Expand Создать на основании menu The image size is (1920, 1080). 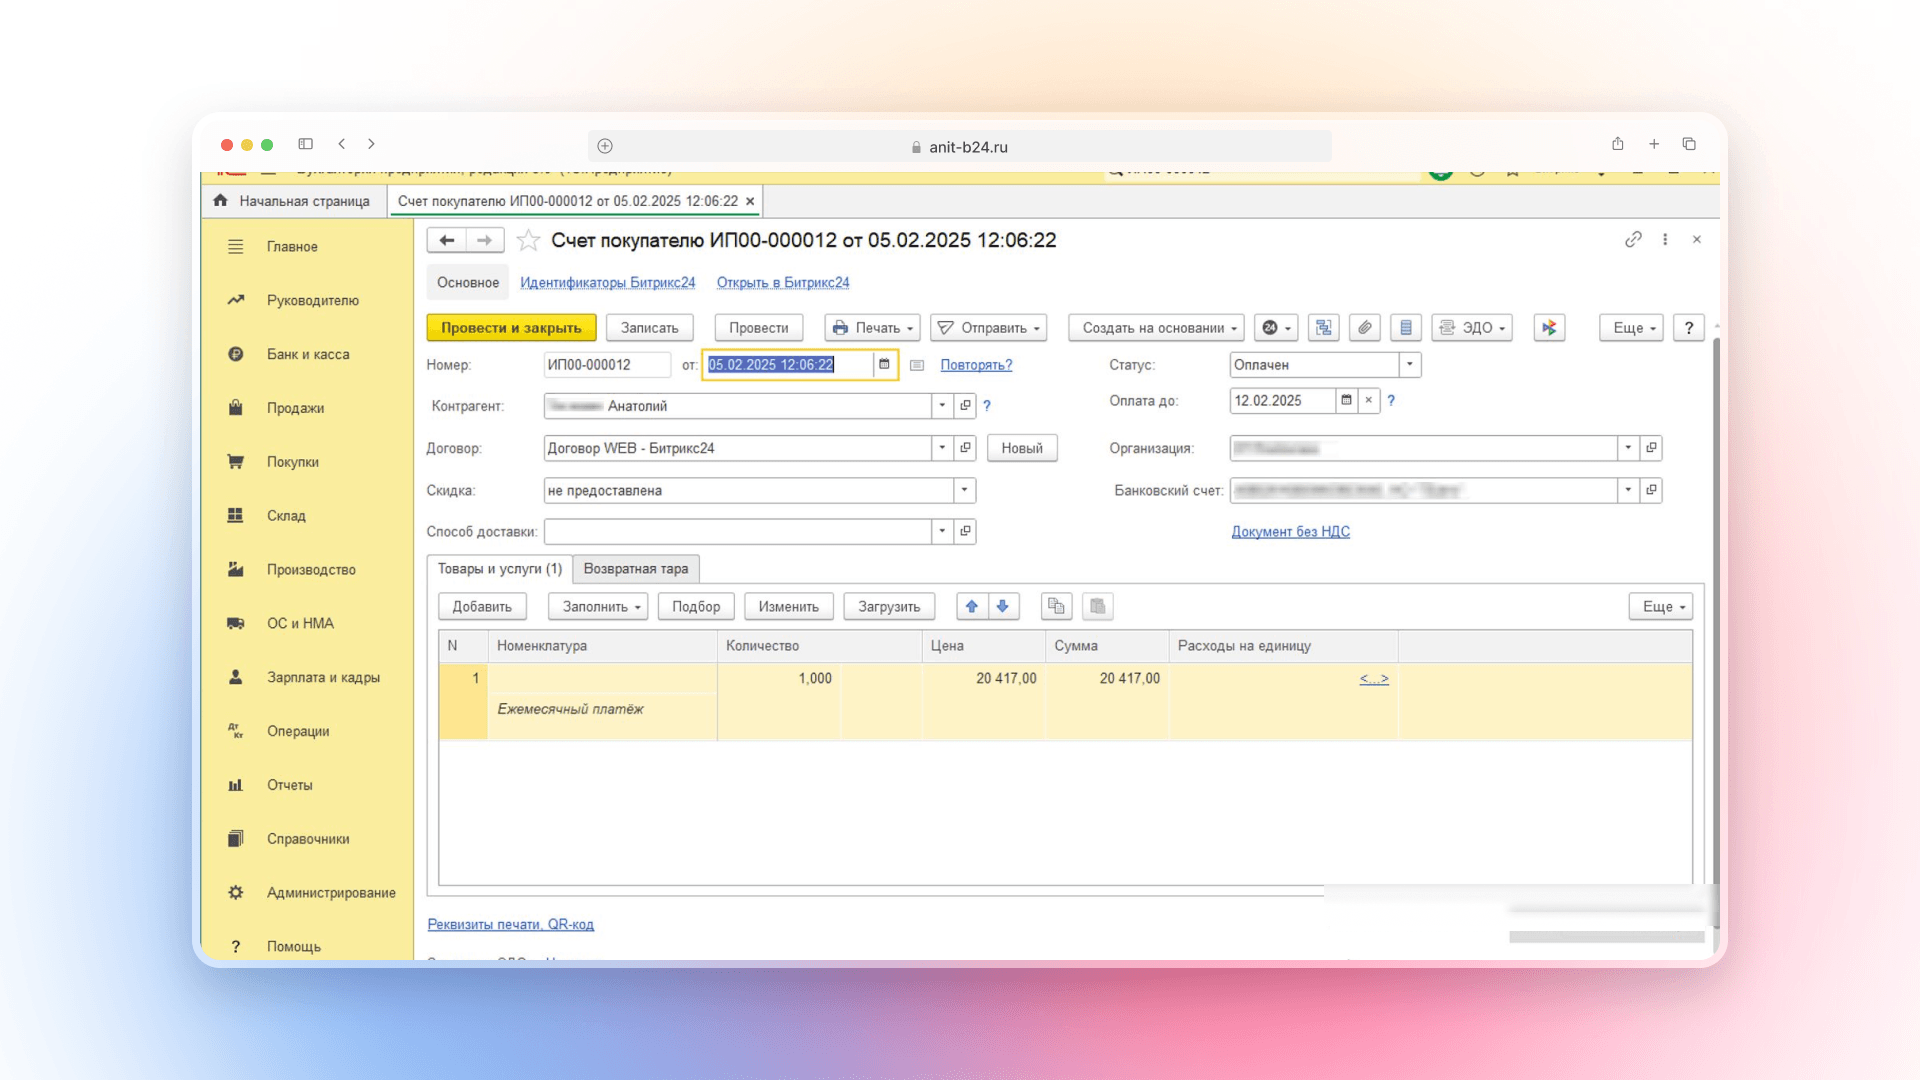click(1156, 328)
